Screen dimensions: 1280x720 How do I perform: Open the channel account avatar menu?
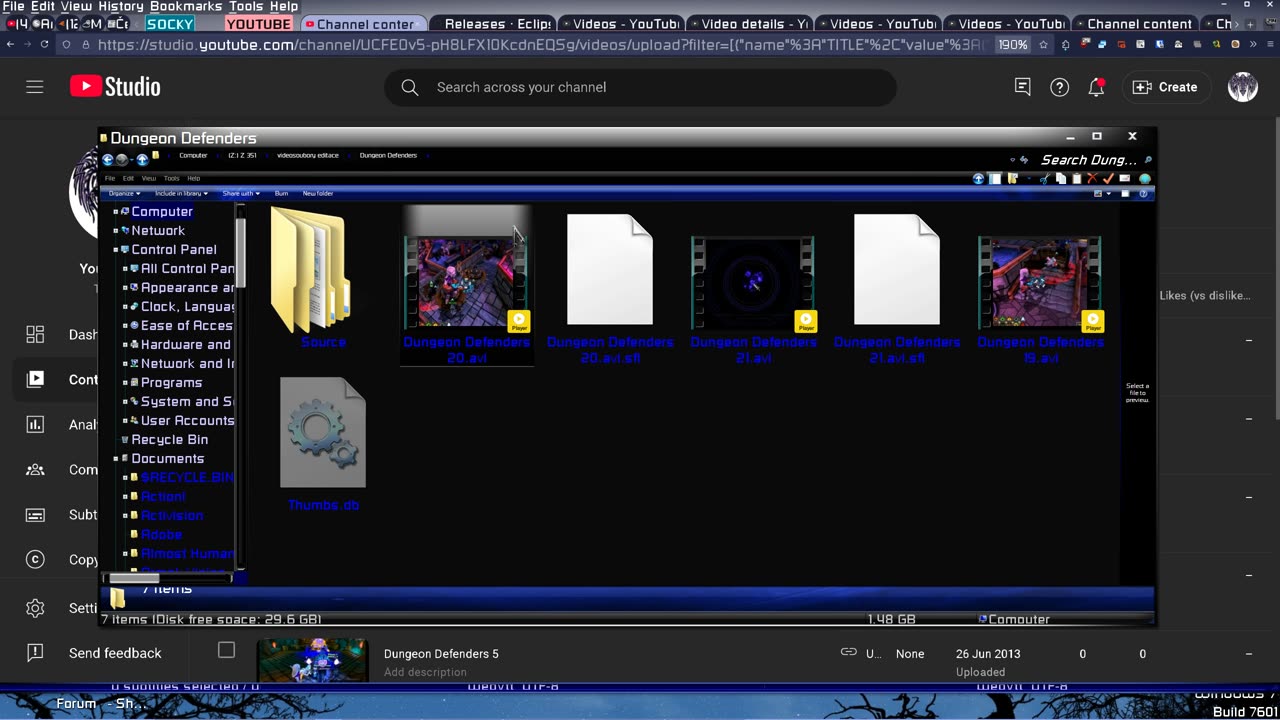pyautogui.click(x=1242, y=87)
